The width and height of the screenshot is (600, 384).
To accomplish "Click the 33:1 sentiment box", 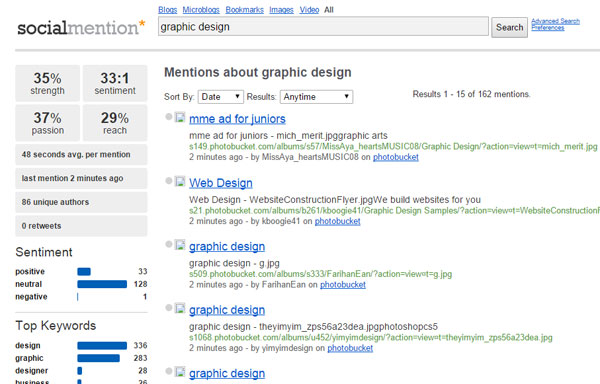I will (115, 83).
